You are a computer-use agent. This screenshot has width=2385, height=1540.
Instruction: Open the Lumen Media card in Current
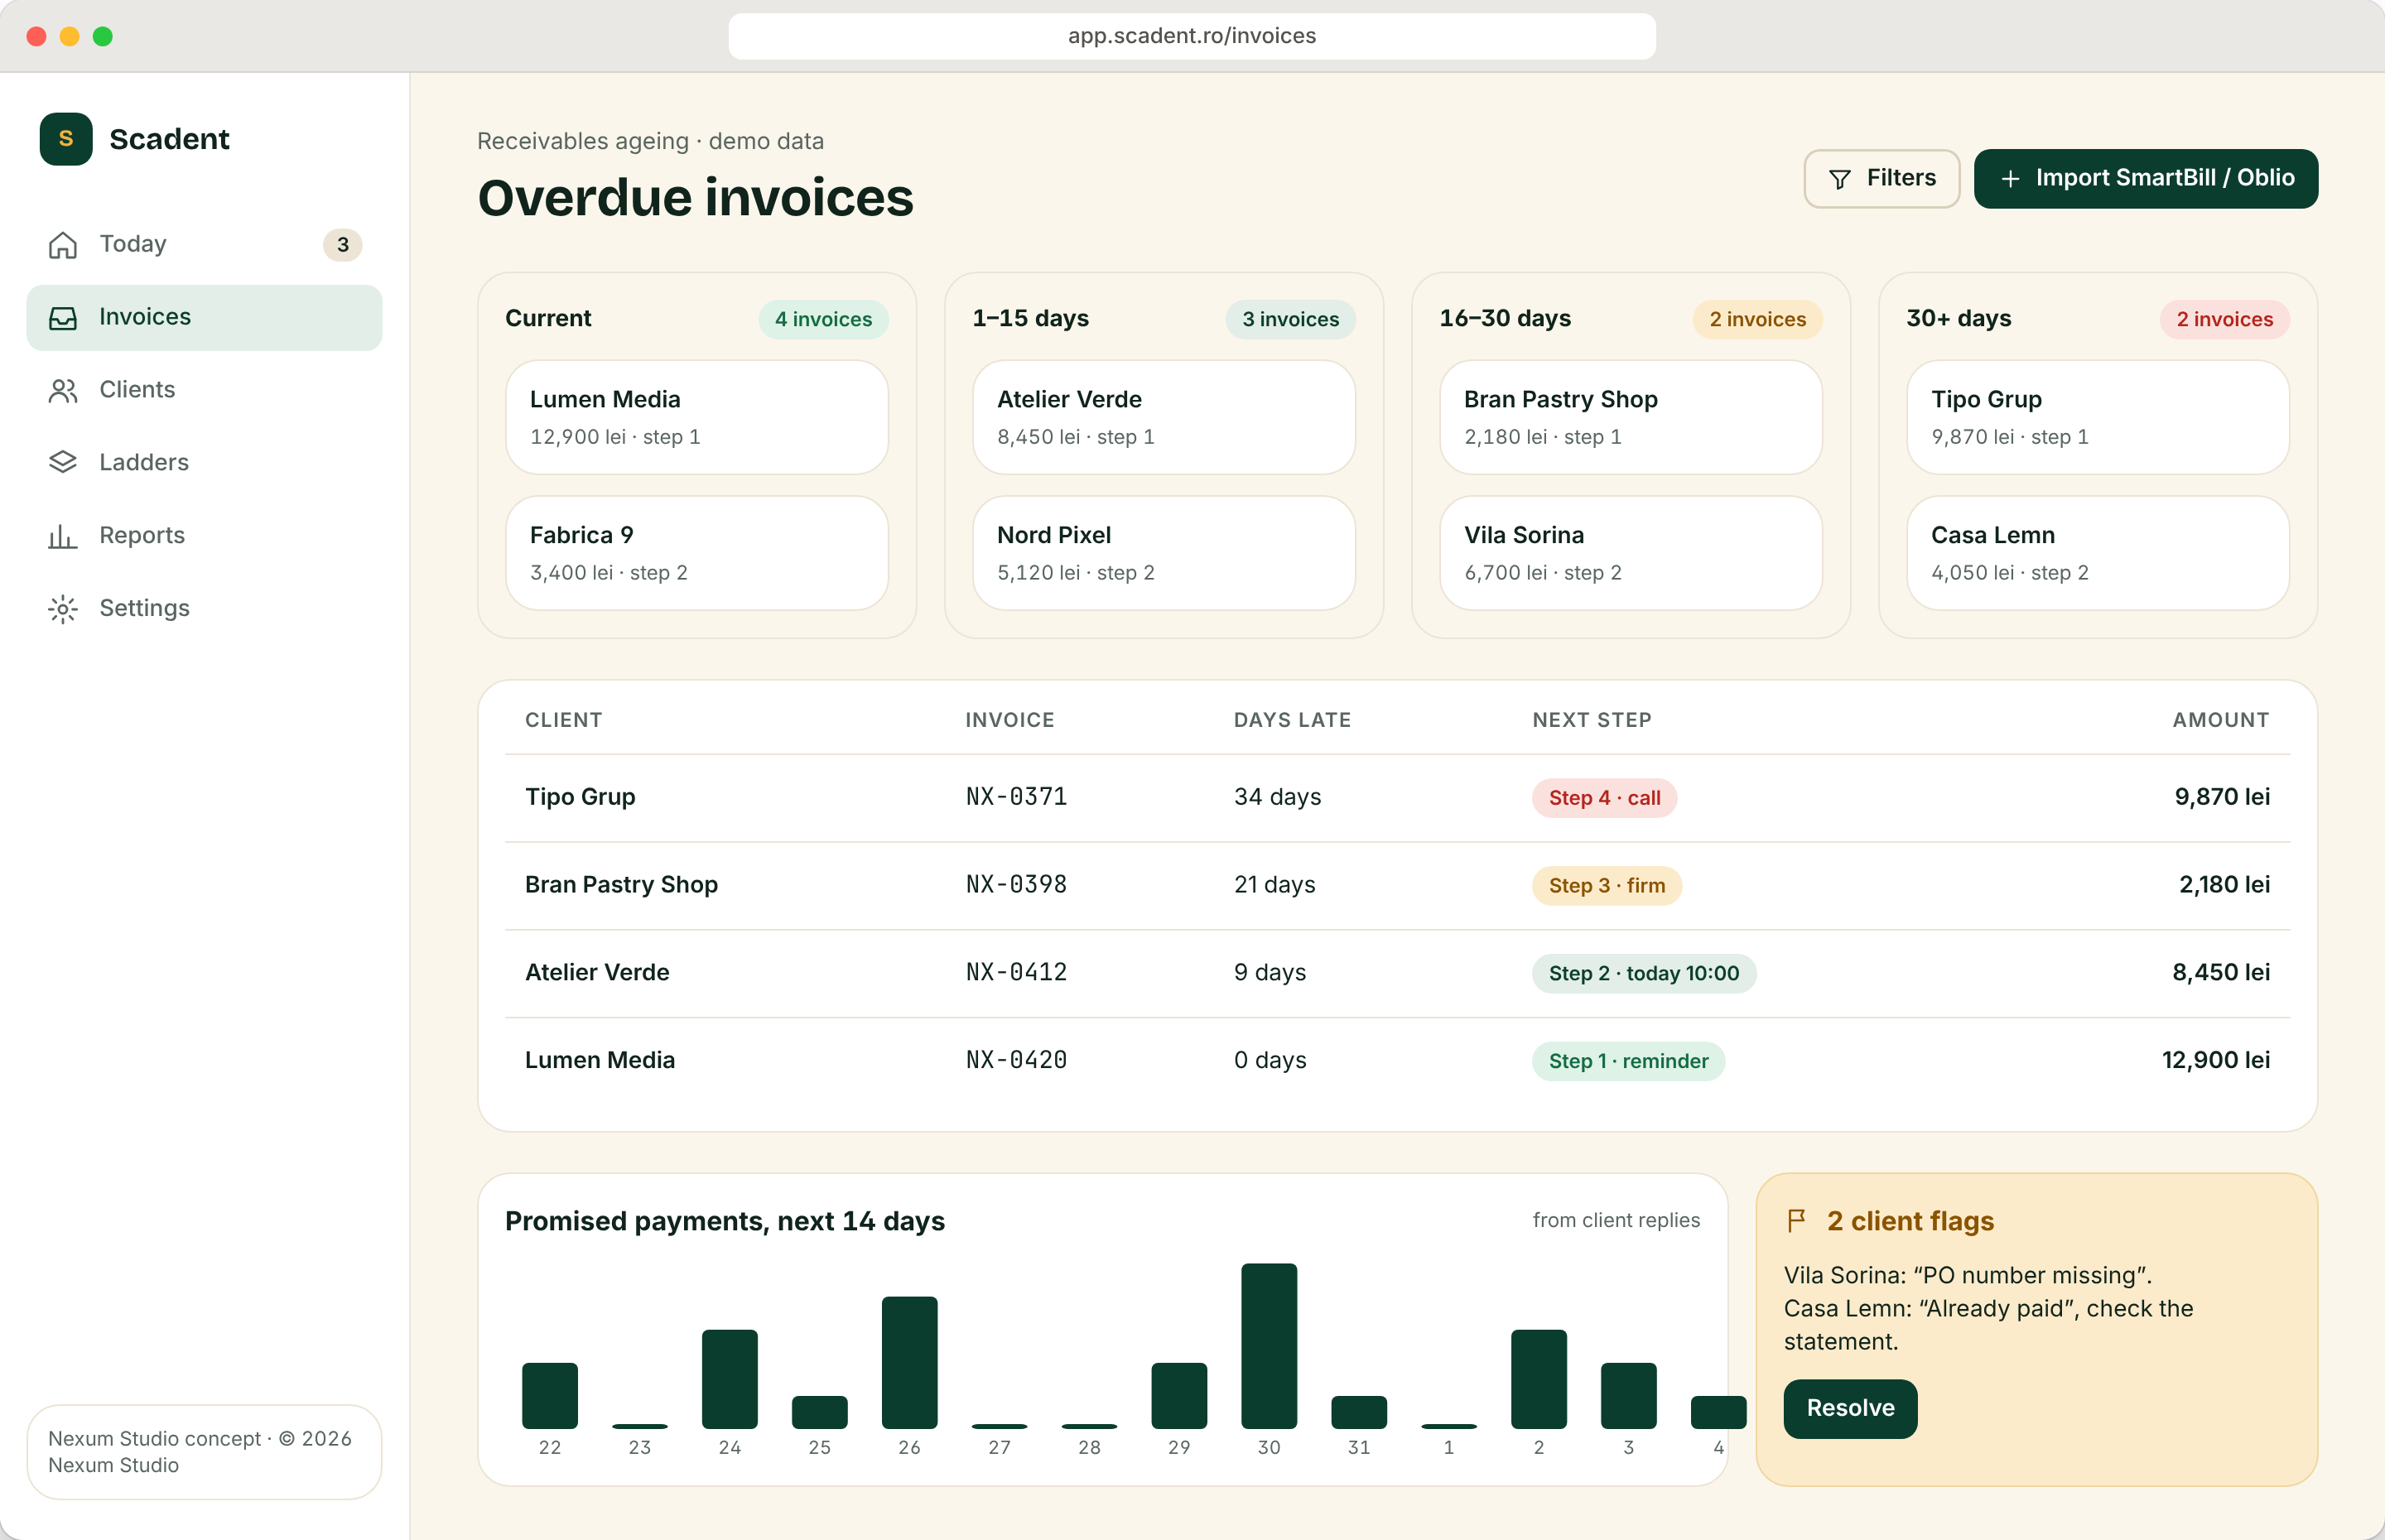click(697, 417)
